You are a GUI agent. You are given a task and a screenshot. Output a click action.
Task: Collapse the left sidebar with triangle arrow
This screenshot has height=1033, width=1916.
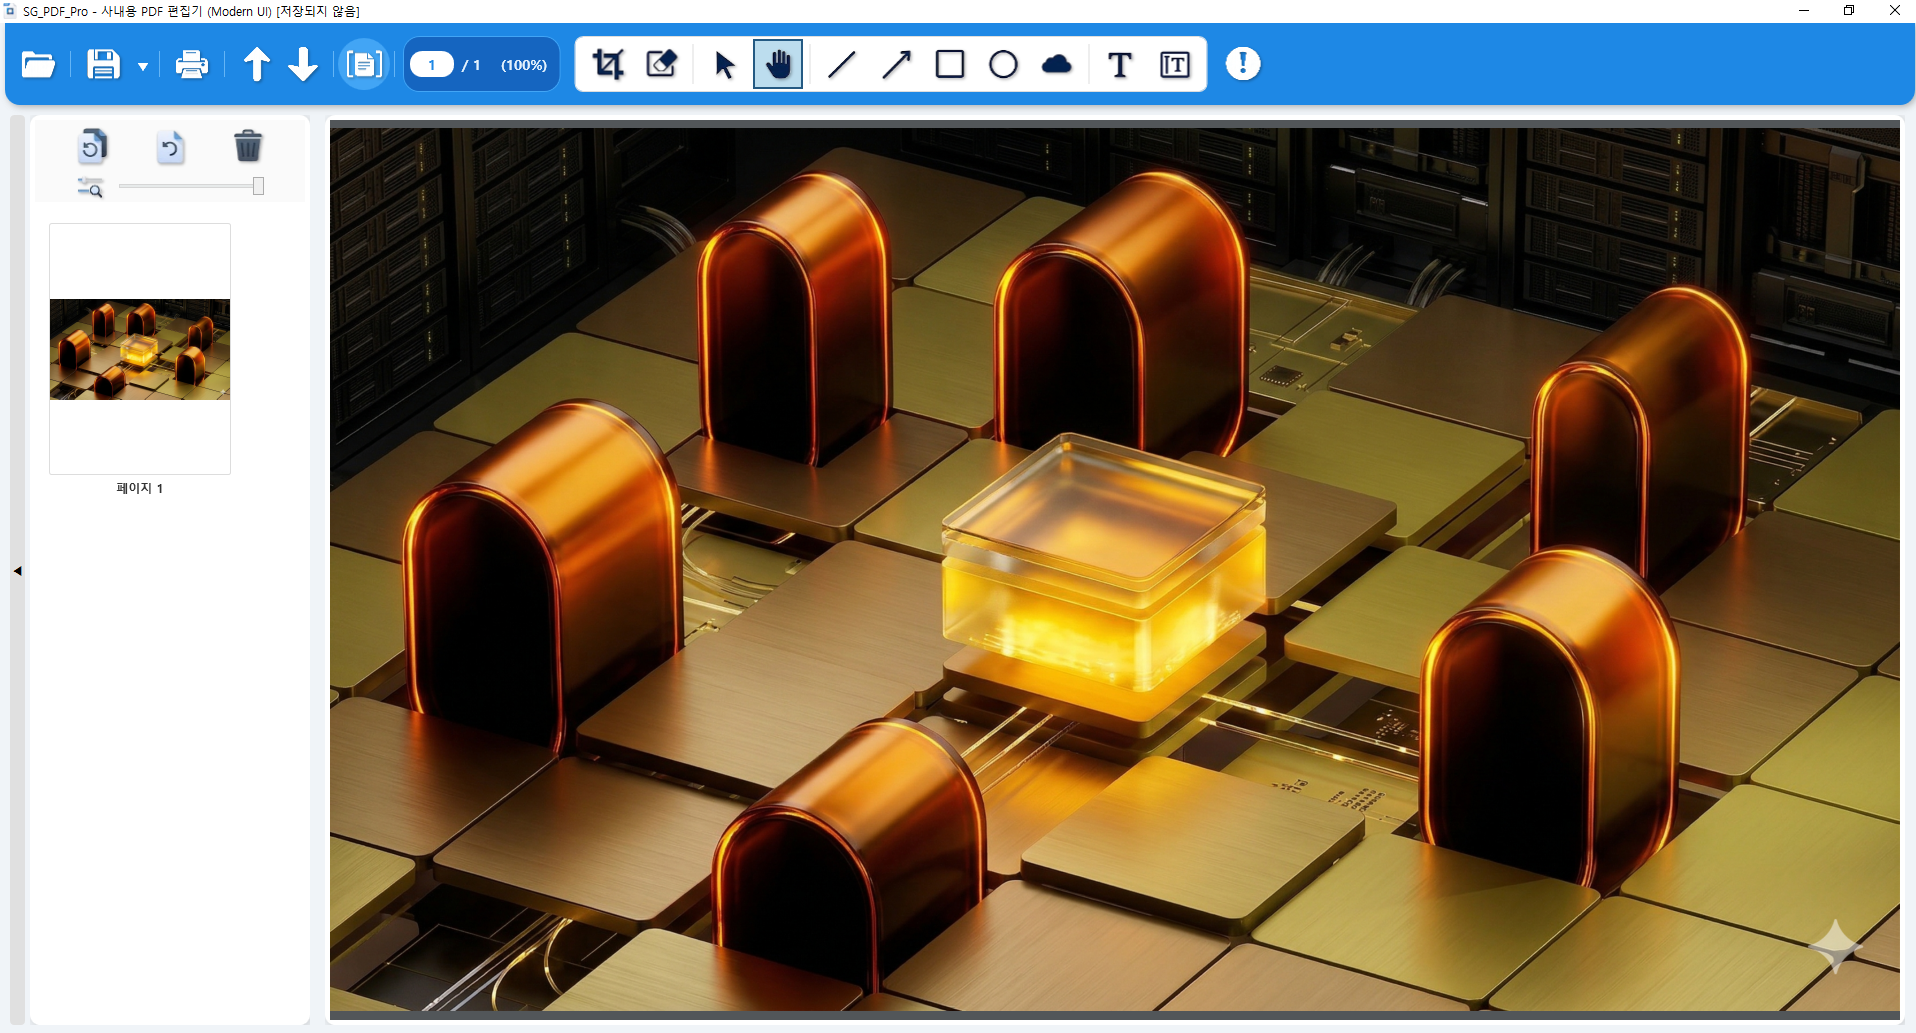click(17, 571)
